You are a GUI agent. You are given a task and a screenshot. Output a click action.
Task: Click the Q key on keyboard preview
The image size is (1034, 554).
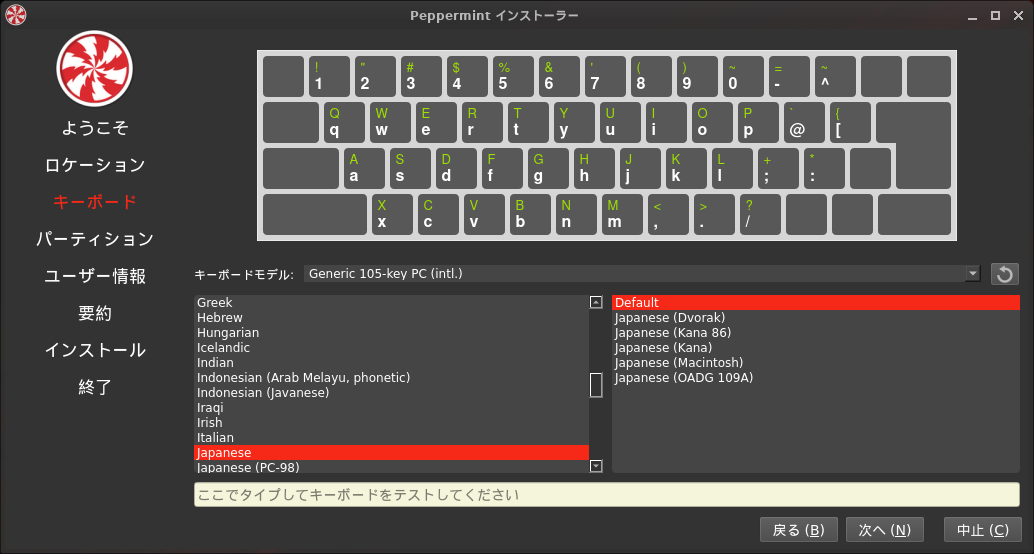tap(344, 123)
